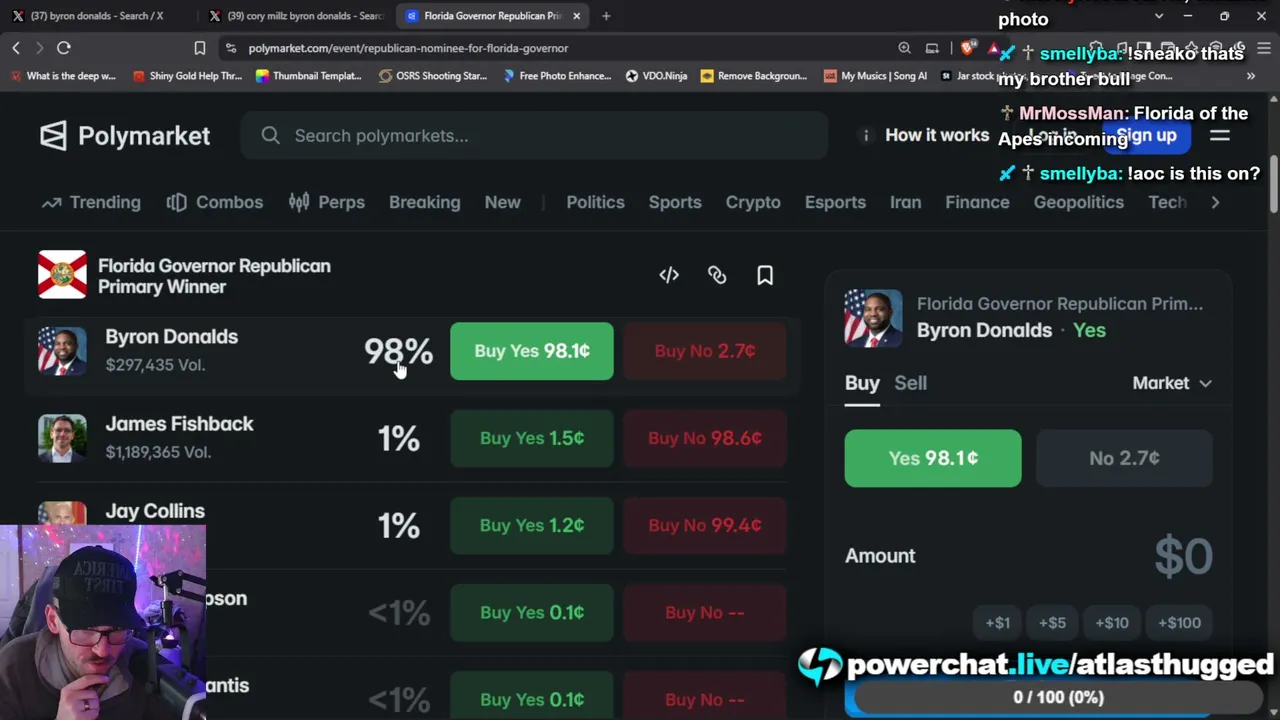Open the Free Photo Enhancer bookmark
The image size is (1280, 720).
click(557, 76)
